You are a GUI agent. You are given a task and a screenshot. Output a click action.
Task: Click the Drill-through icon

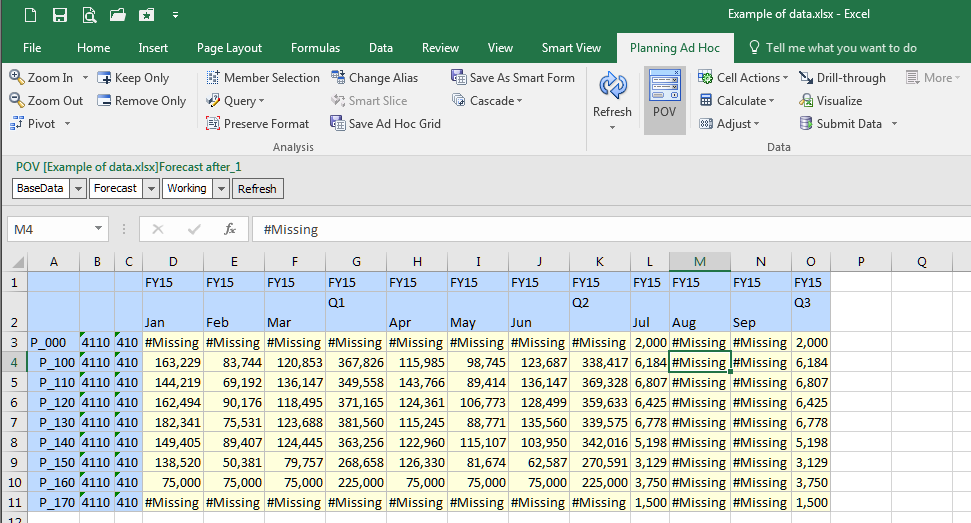(807, 78)
